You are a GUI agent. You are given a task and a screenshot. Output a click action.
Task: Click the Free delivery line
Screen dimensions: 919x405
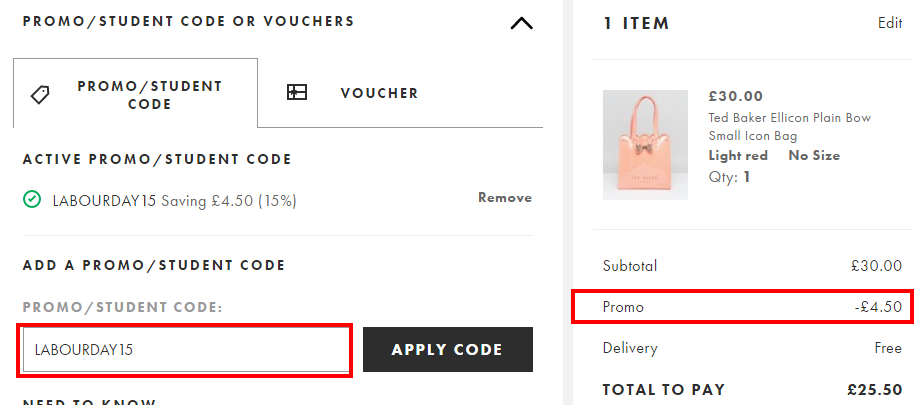753,348
